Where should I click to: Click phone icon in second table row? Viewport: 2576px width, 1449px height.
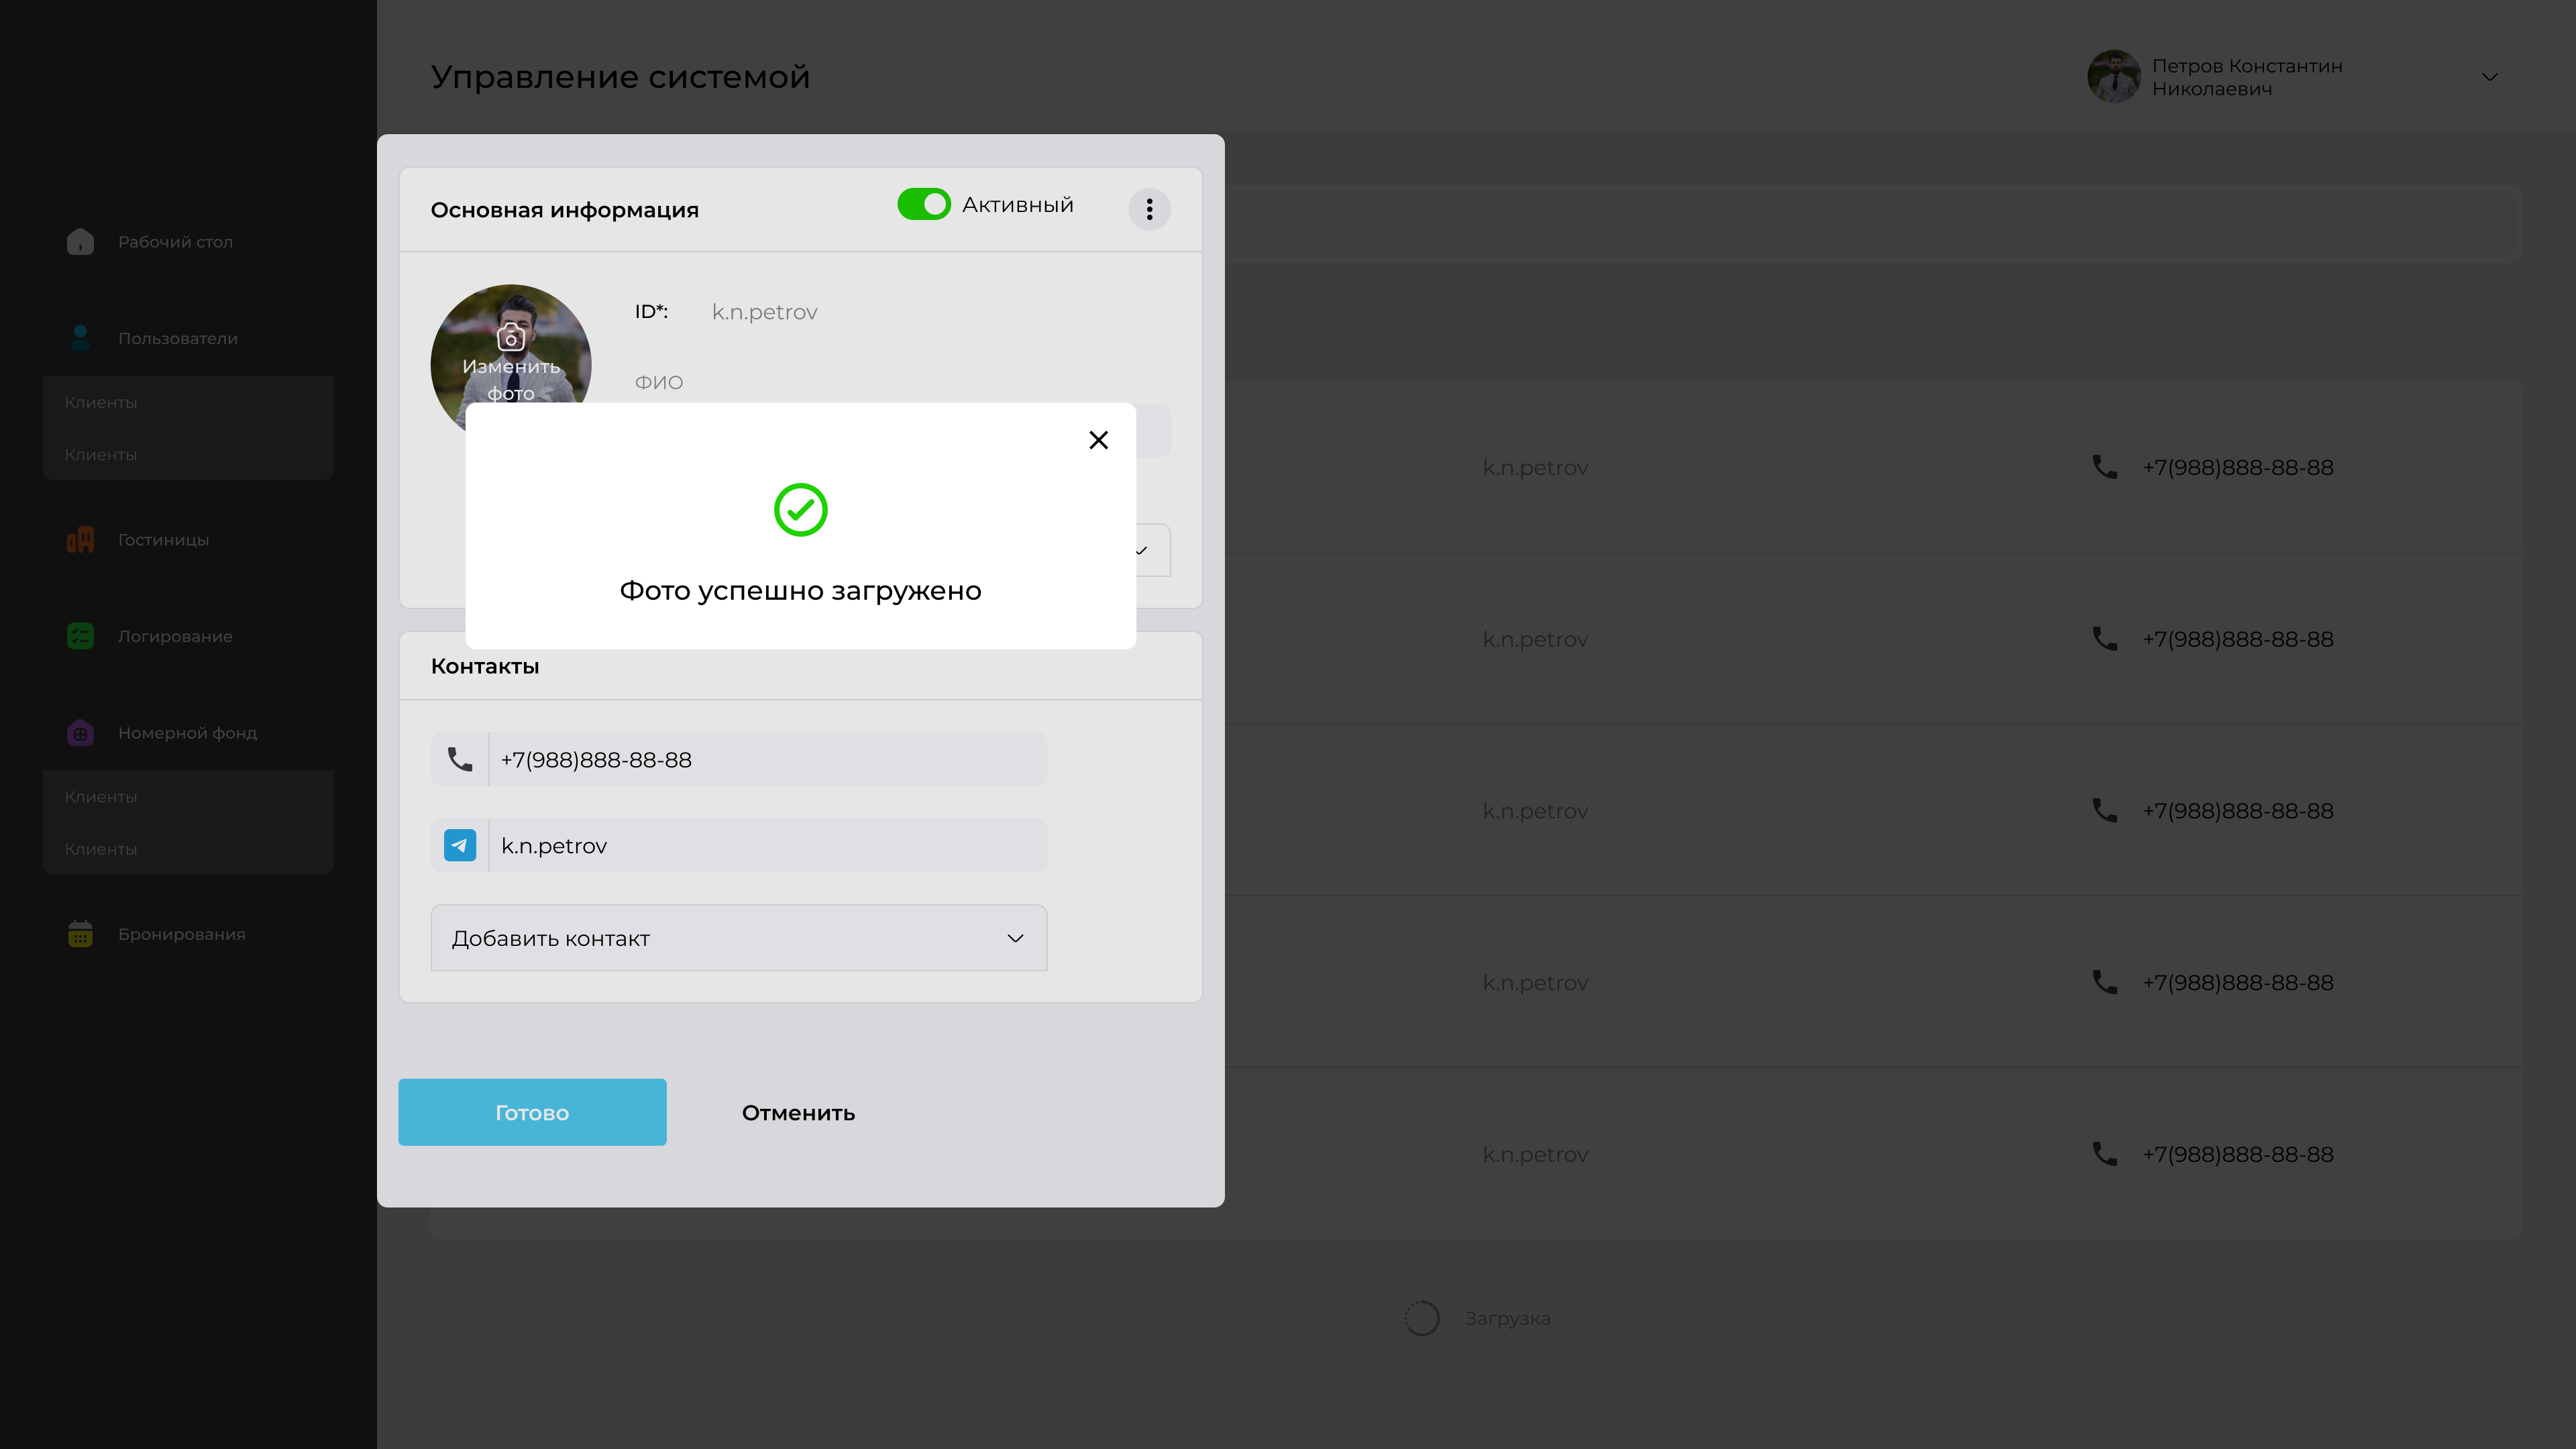(x=2104, y=639)
